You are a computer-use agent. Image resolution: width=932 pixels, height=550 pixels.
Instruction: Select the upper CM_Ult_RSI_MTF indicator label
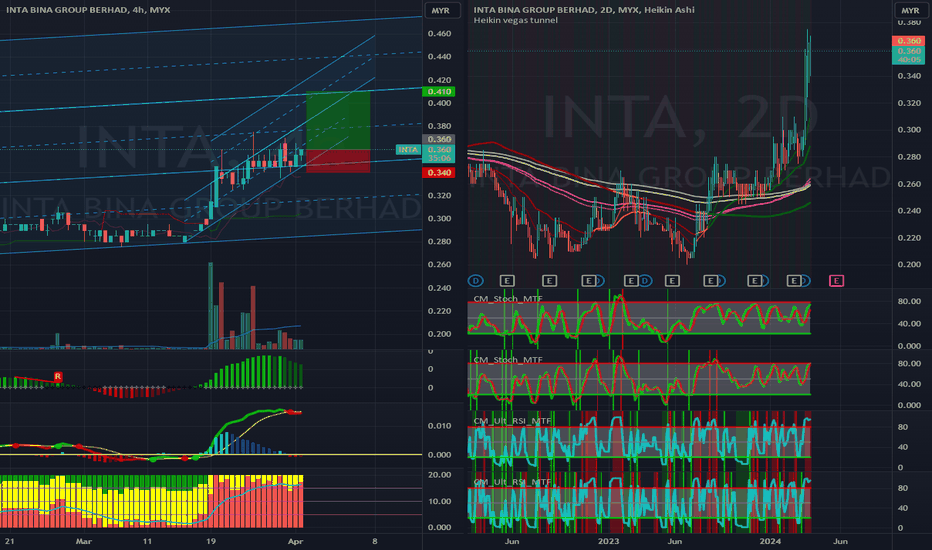click(512, 421)
